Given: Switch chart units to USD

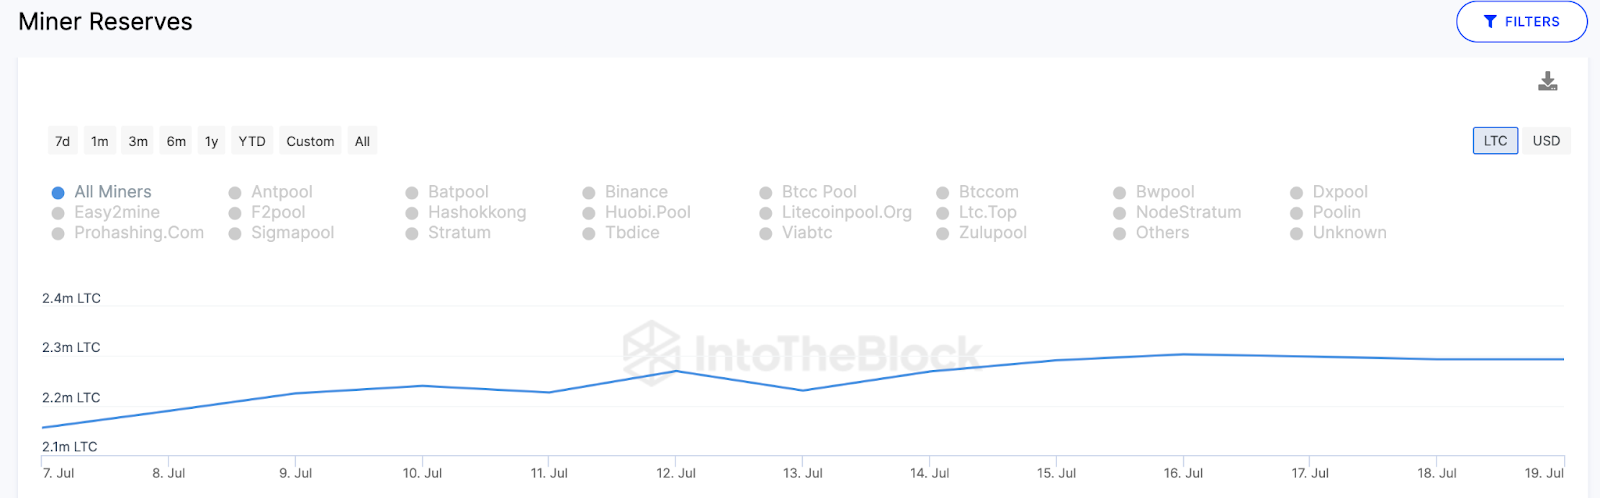Looking at the screenshot, I should 1546,141.
